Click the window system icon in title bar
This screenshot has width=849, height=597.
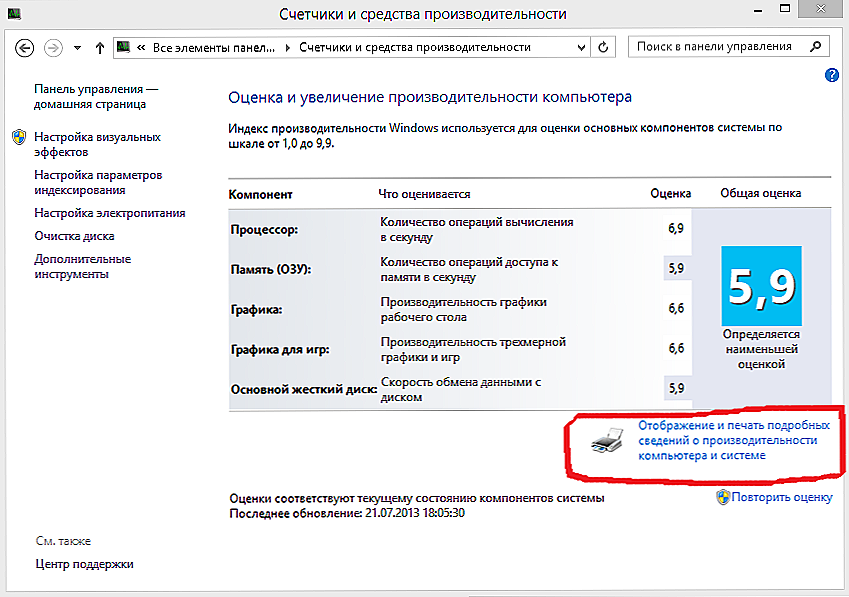click(14, 13)
